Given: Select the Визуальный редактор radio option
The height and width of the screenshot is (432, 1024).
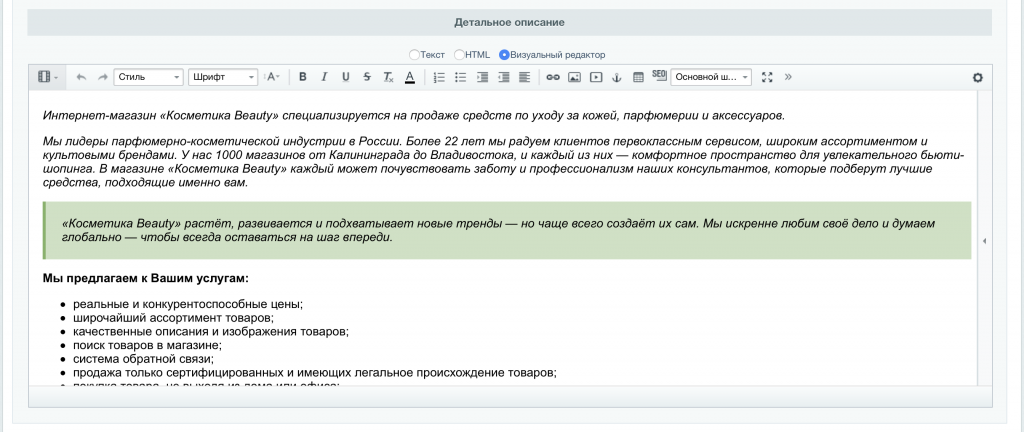Looking at the screenshot, I should coord(504,55).
